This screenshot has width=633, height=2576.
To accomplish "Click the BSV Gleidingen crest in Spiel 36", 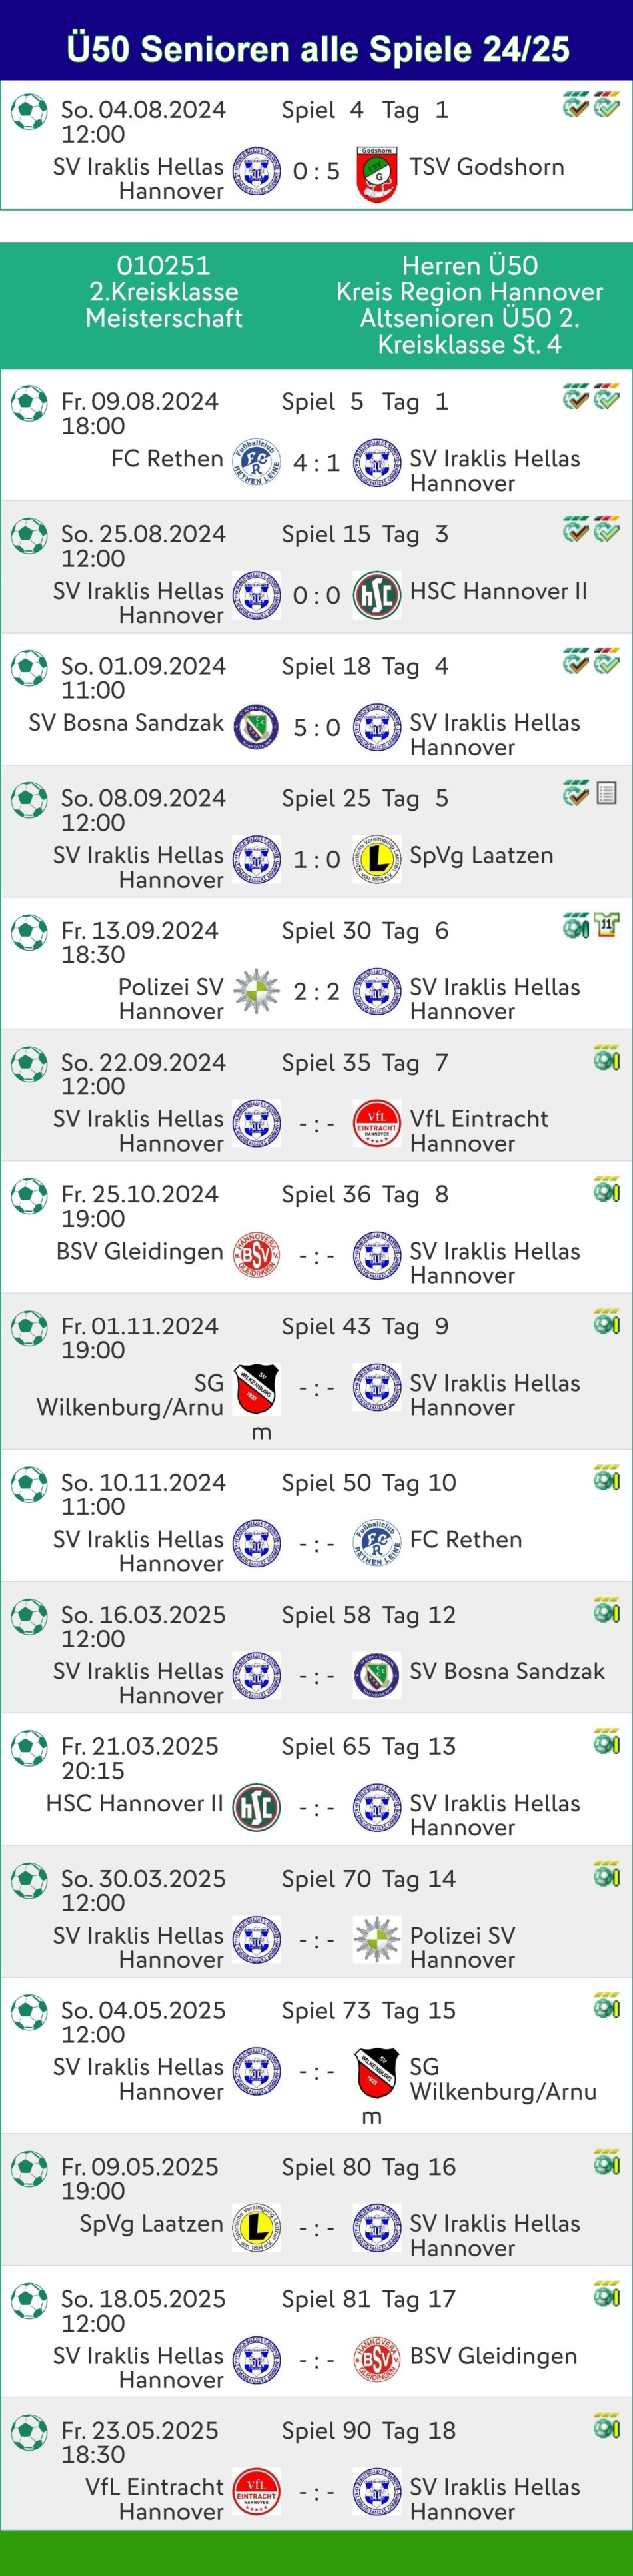I will point(256,1255).
